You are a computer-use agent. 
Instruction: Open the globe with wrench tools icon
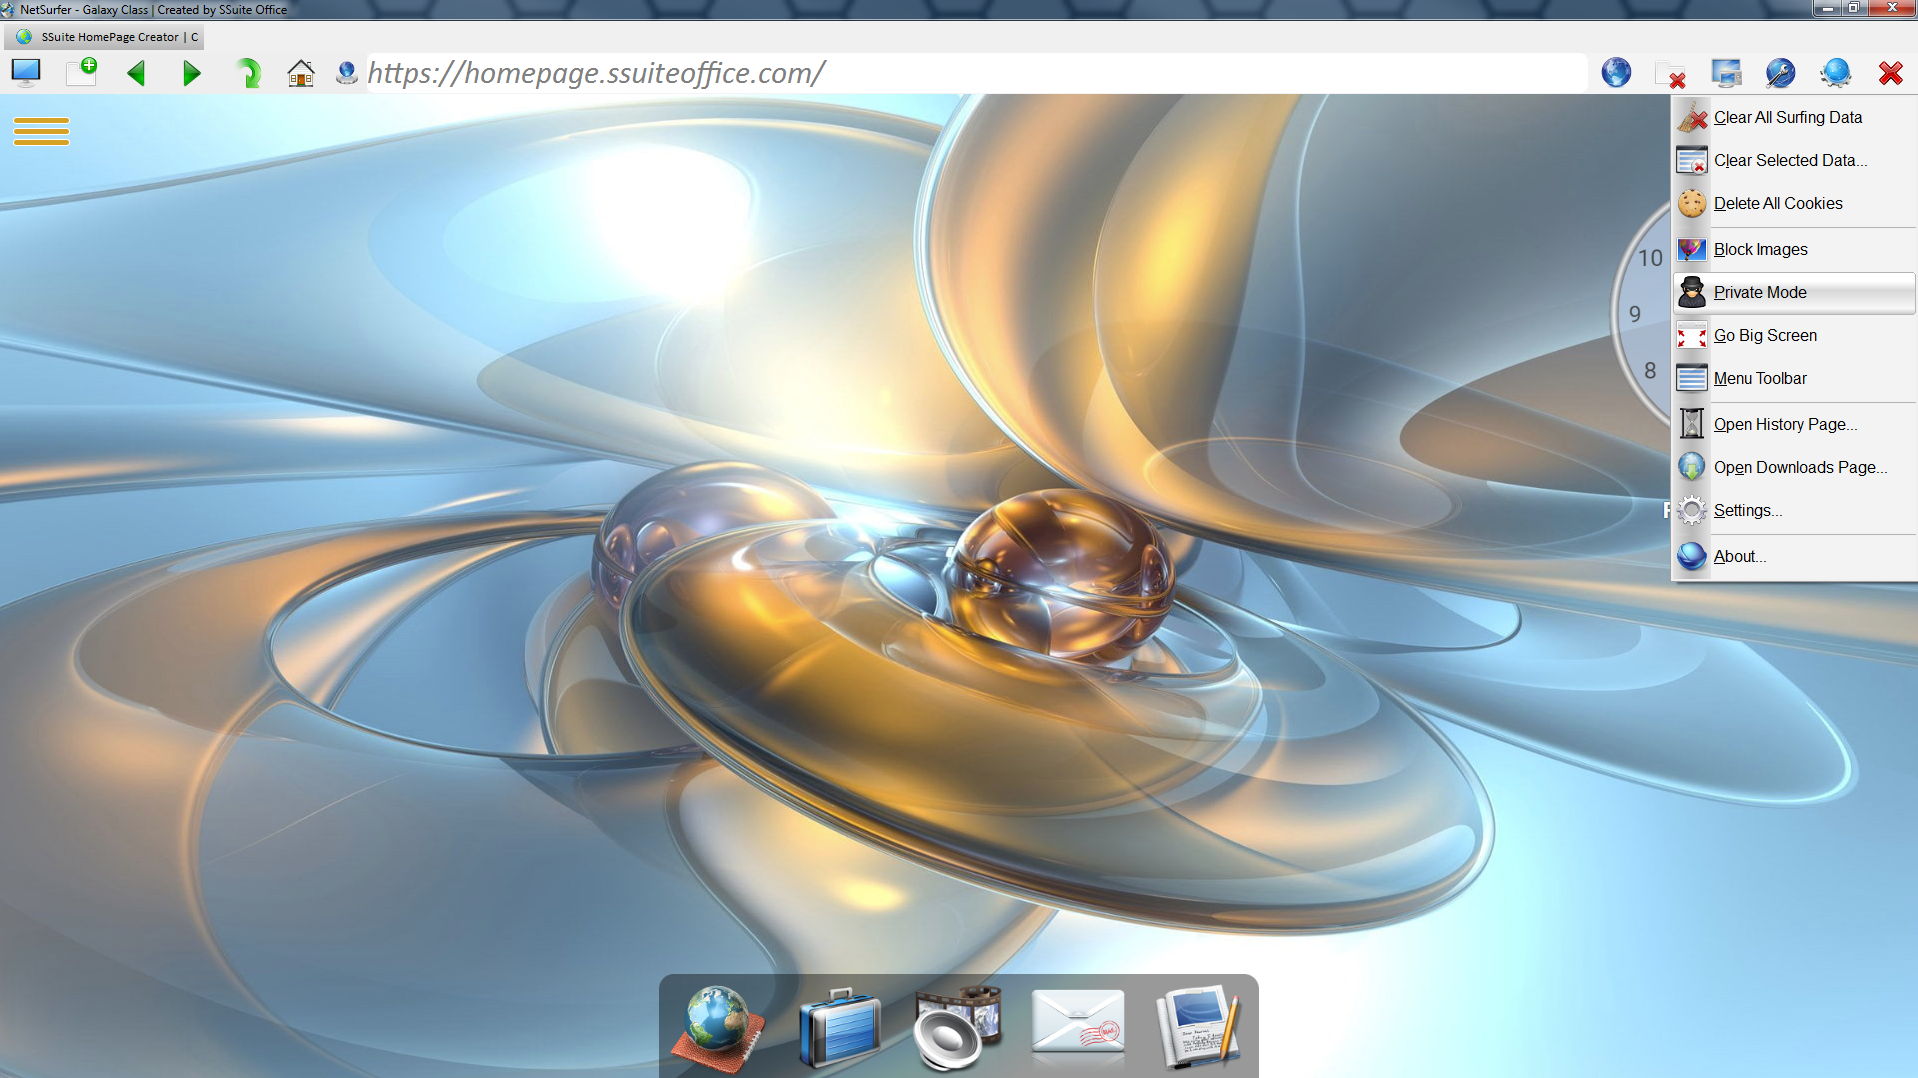click(x=1781, y=73)
